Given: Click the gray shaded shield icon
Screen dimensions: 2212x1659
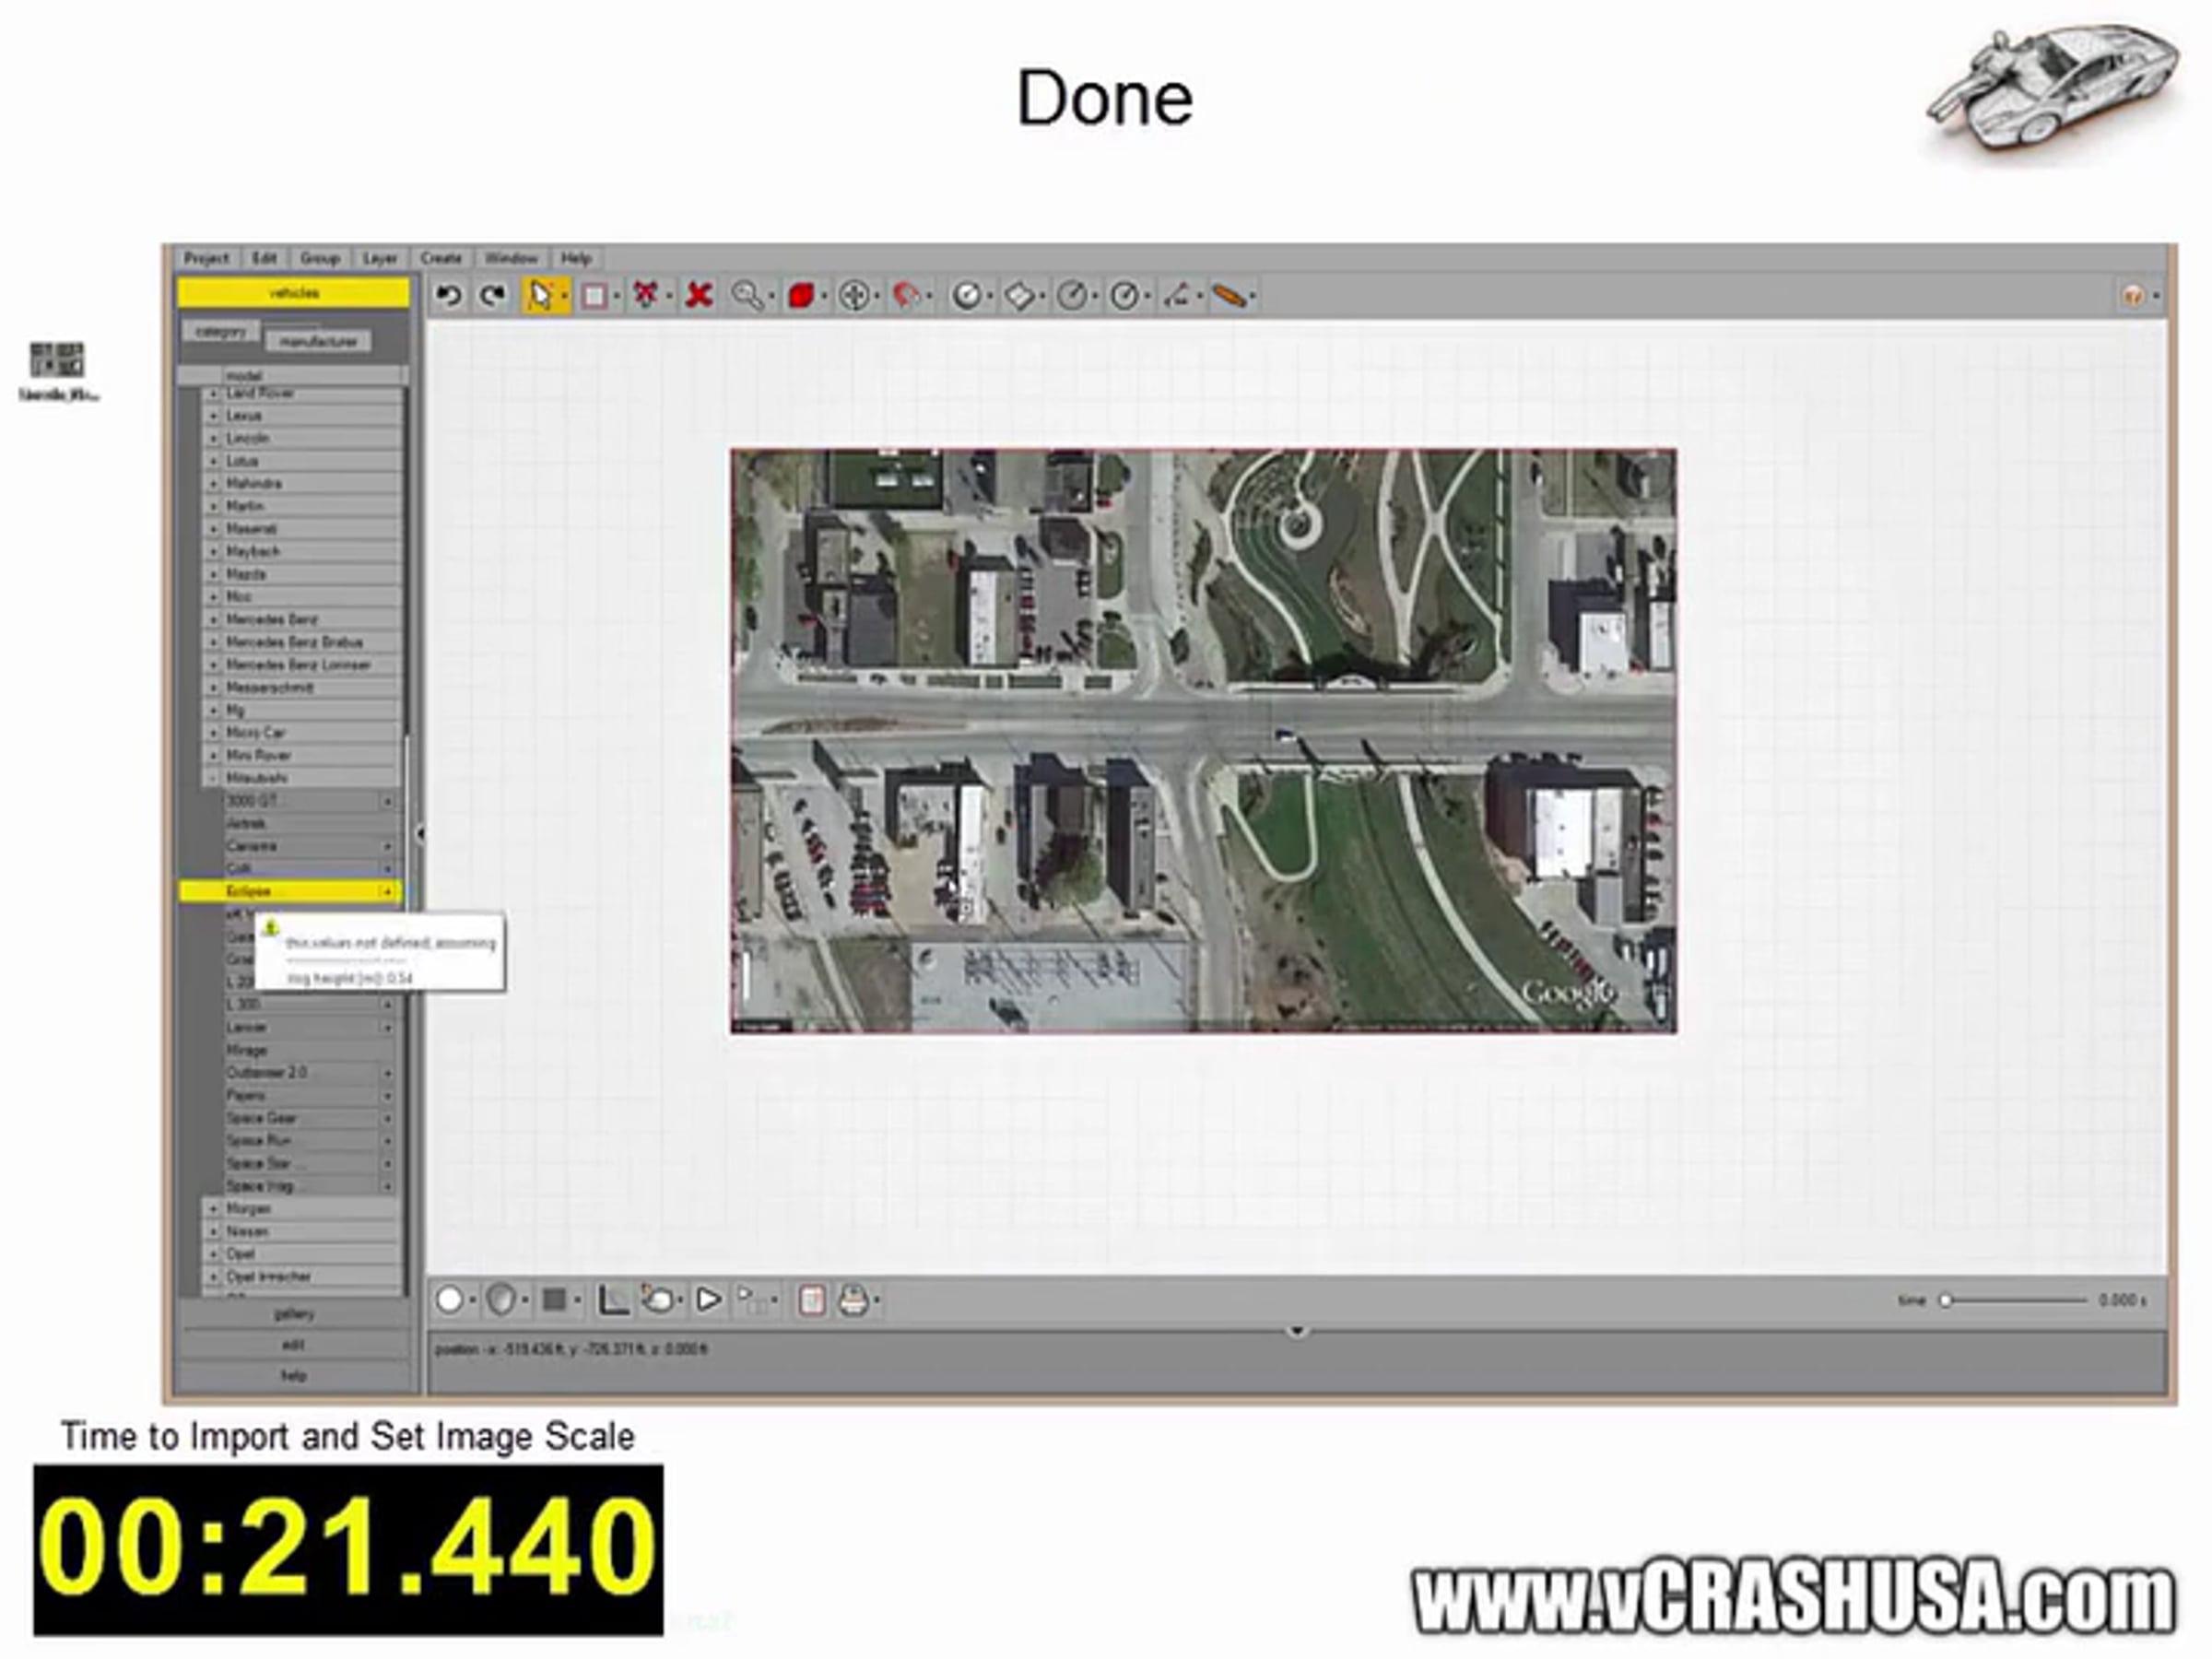Looking at the screenshot, I should 502,1300.
